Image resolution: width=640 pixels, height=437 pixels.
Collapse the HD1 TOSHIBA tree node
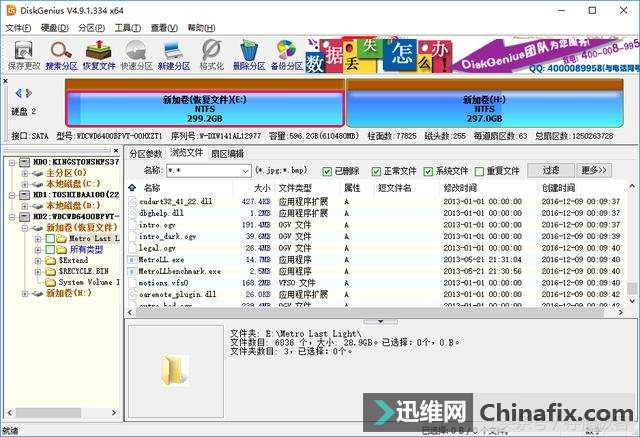(12, 195)
